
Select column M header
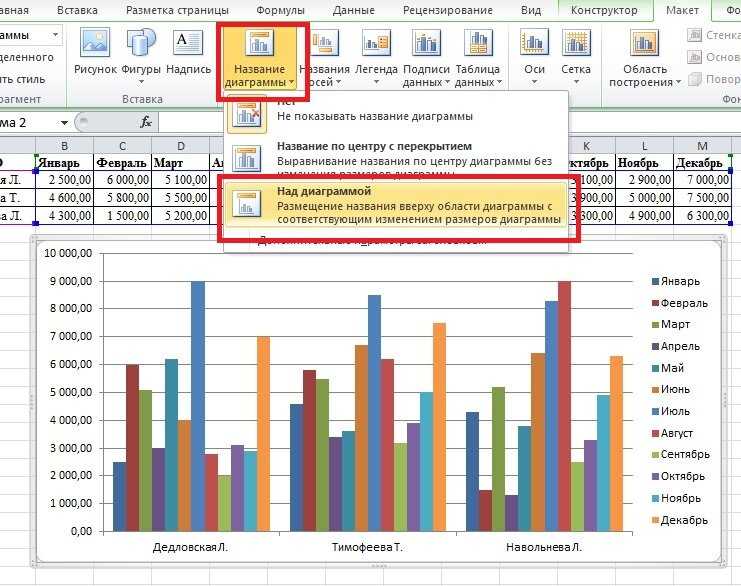coord(702,146)
